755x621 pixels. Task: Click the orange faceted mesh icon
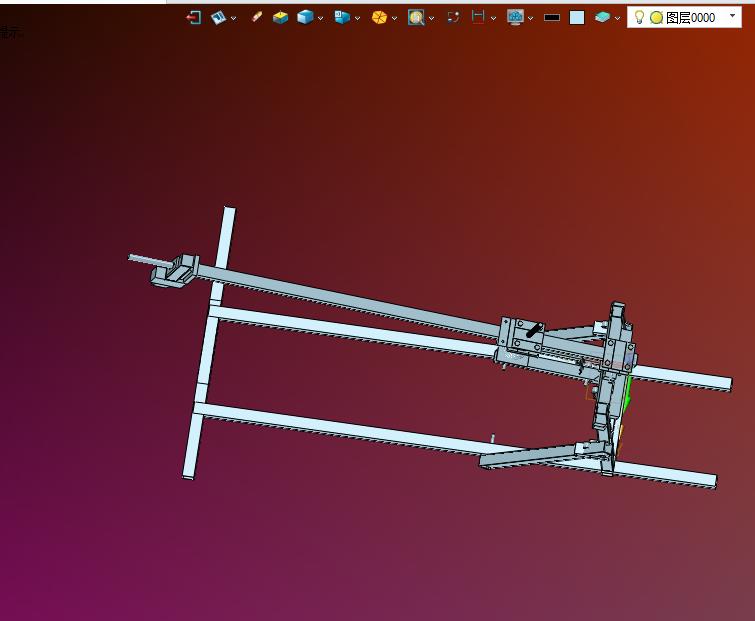point(379,18)
